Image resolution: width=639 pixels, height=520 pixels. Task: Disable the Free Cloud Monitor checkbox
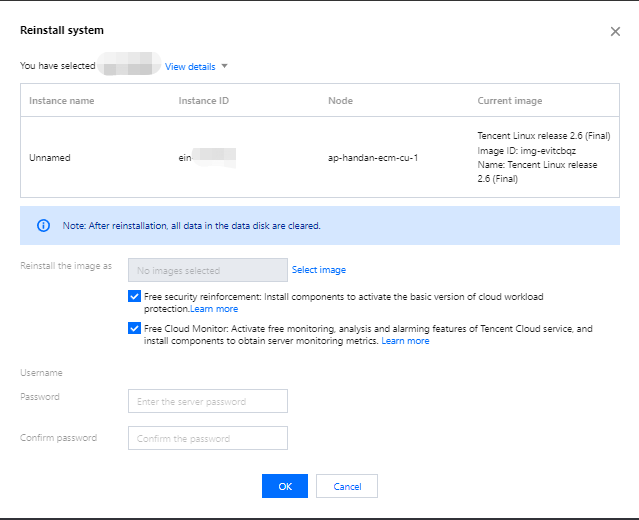(x=135, y=328)
